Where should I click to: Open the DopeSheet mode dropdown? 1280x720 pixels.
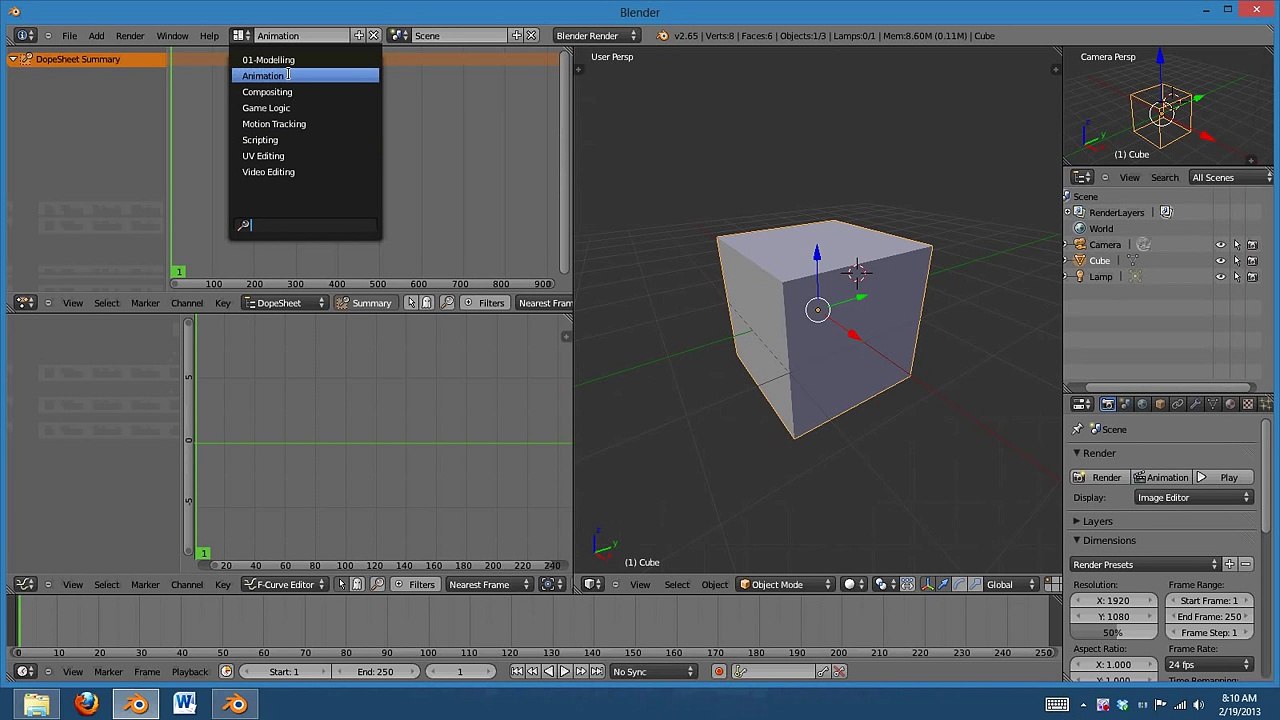tap(284, 303)
